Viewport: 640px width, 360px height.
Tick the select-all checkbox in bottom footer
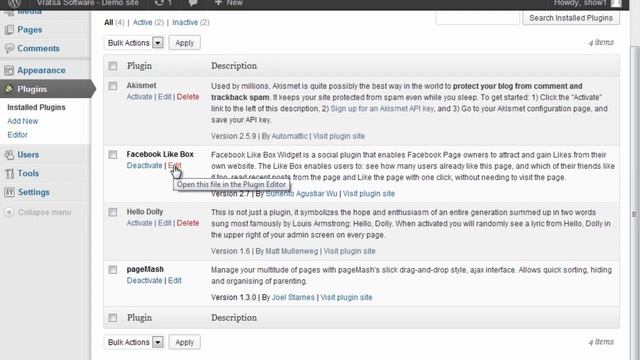(113, 318)
